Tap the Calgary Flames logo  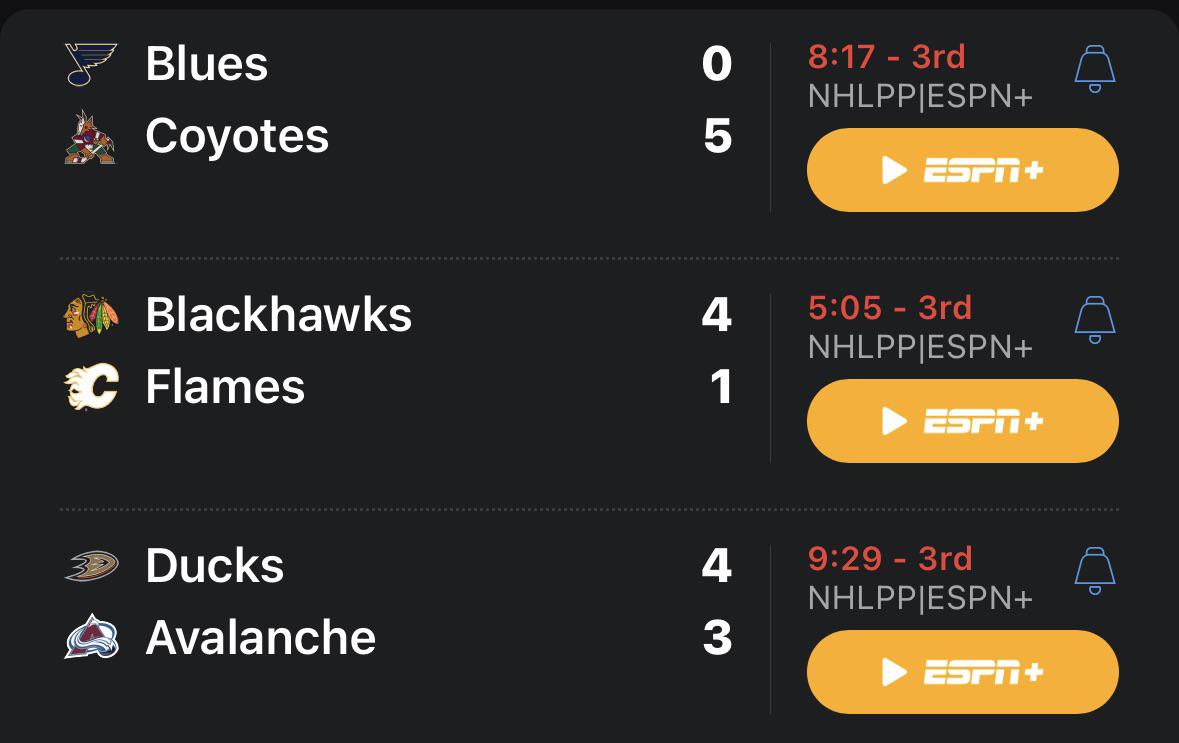pyautogui.click(x=91, y=387)
